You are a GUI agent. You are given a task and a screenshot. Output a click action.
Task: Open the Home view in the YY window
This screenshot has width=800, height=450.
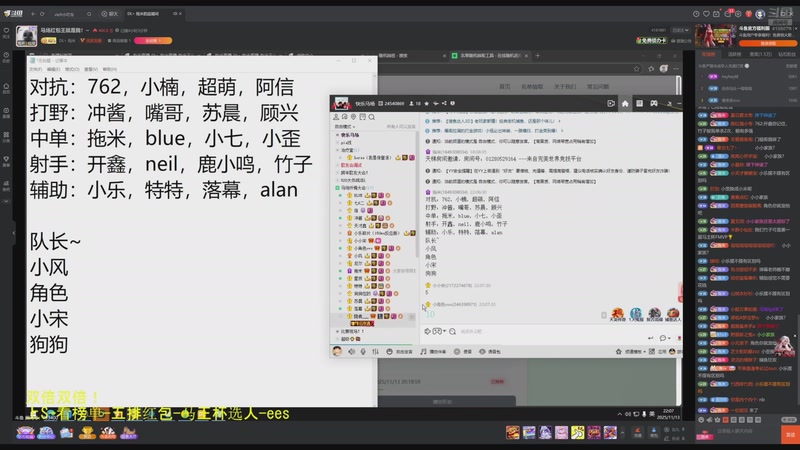(625, 104)
